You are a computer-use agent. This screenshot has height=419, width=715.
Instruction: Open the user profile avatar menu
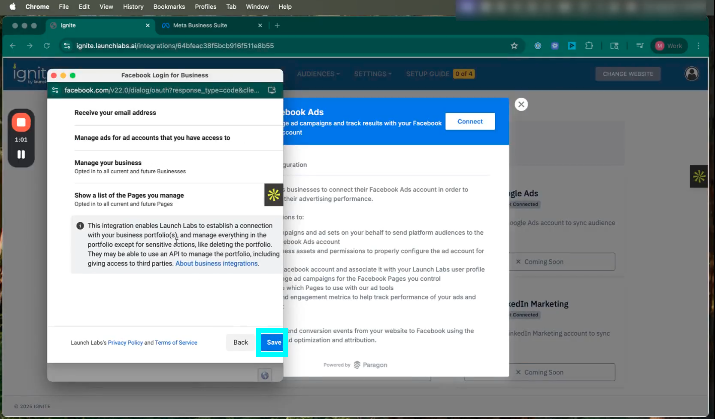pyautogui.click(x=691, y=74)
